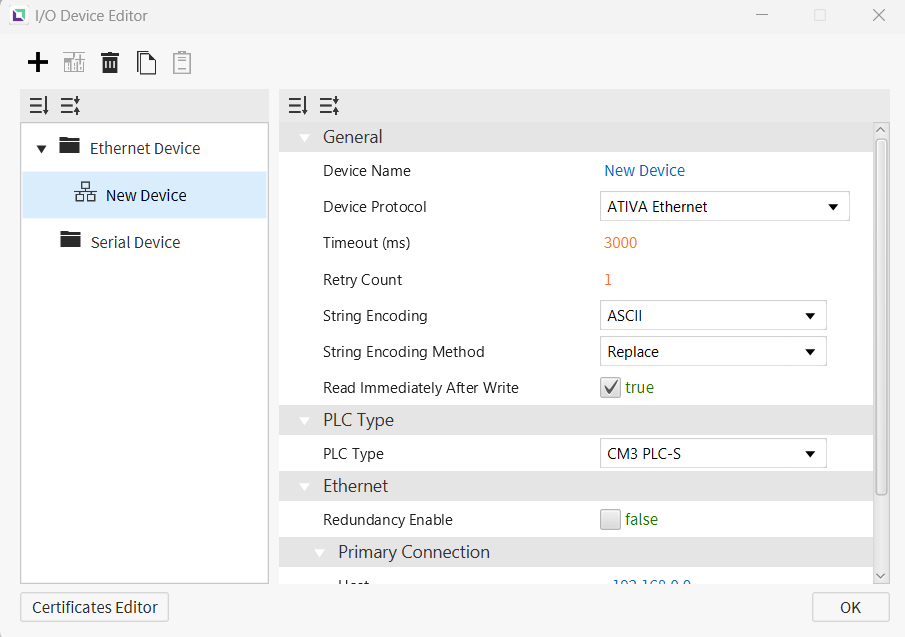This screenshot has height=637, width=905.
Task: Copy the selected device
Action: click(x=146, y=62)
